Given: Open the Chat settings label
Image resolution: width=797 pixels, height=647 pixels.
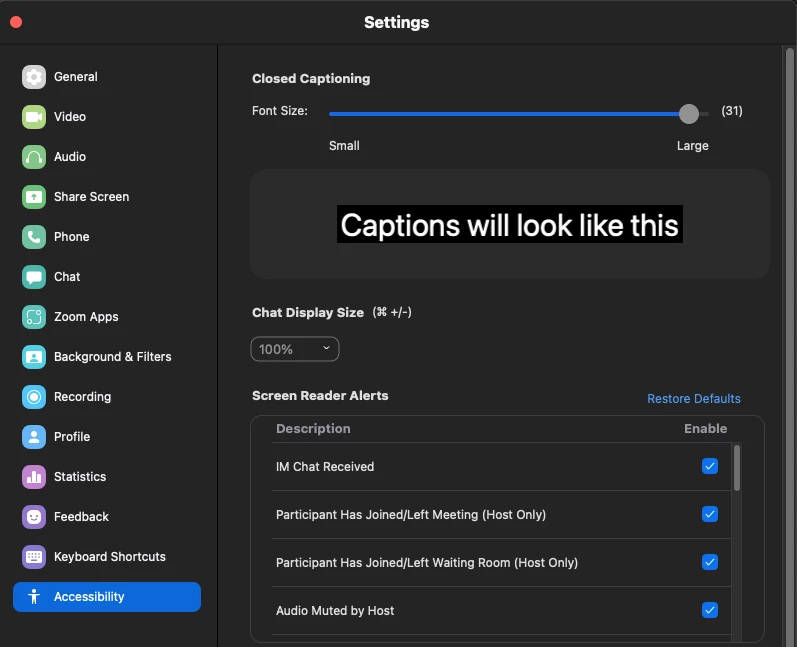Looking at the screenshot, I should click(67, 277).
